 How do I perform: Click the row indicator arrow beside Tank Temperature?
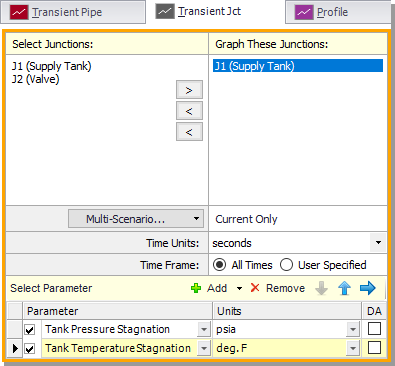[15, 348]
